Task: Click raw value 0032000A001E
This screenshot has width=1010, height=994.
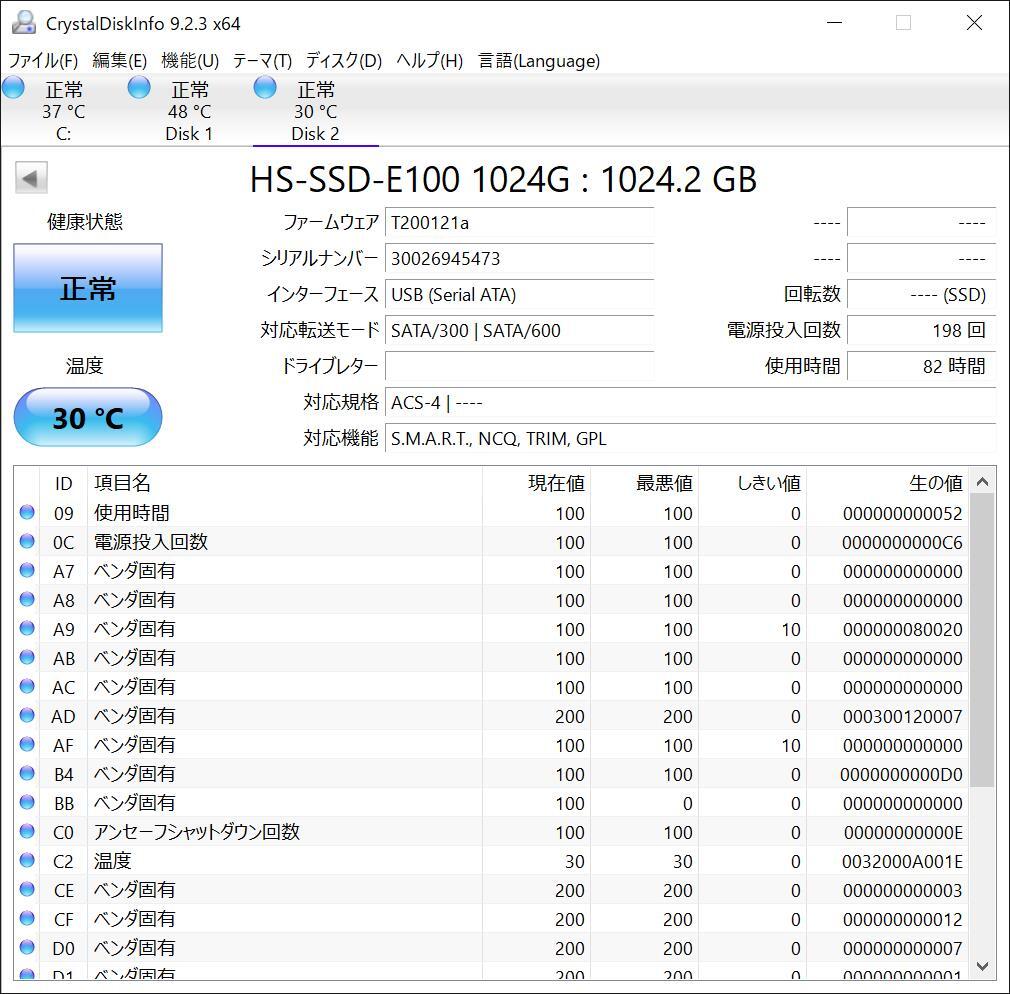Action: tap(902, 861)
